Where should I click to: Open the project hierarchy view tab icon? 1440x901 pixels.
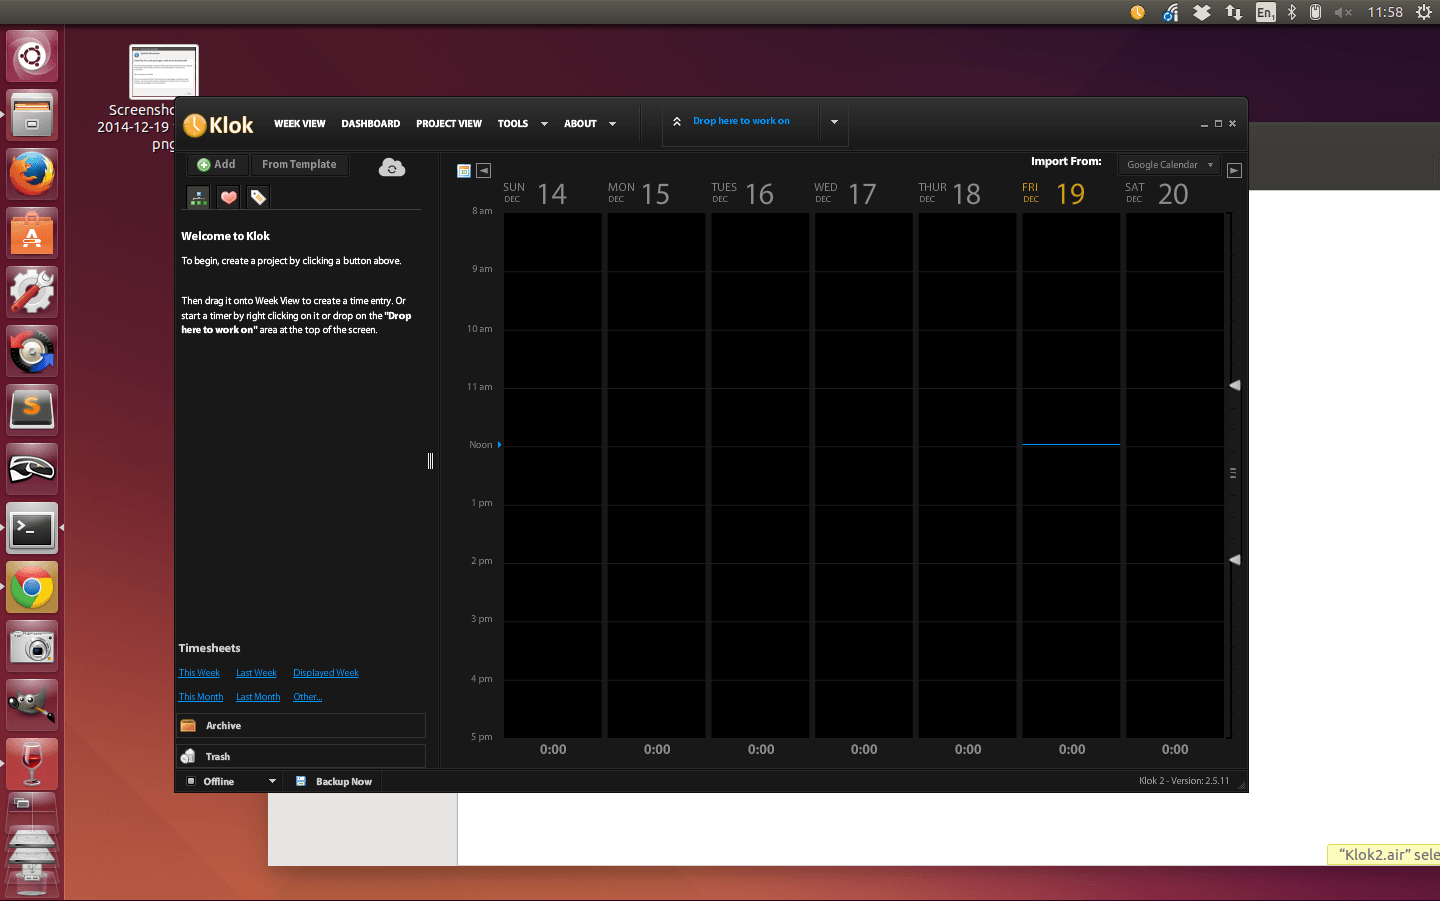pos(199,197)
